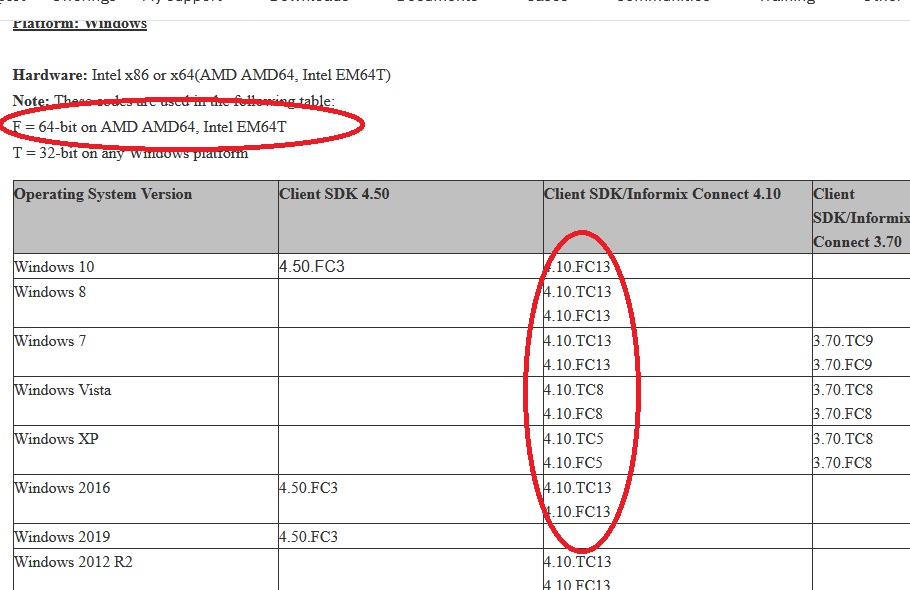The height and width of the screenshot is (590, 910).
Task: Click the 'Windows Vista' row label
Action: 63,390
